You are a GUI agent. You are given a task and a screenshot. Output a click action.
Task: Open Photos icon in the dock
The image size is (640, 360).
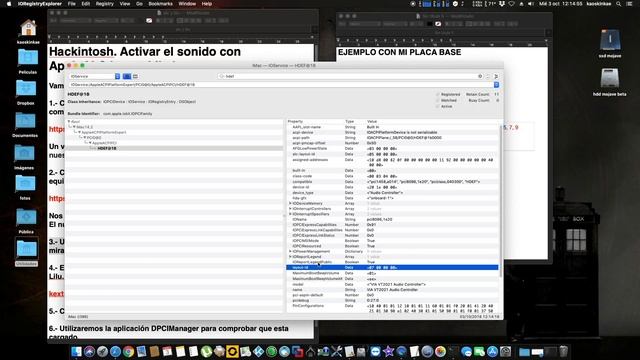point(440,351)
